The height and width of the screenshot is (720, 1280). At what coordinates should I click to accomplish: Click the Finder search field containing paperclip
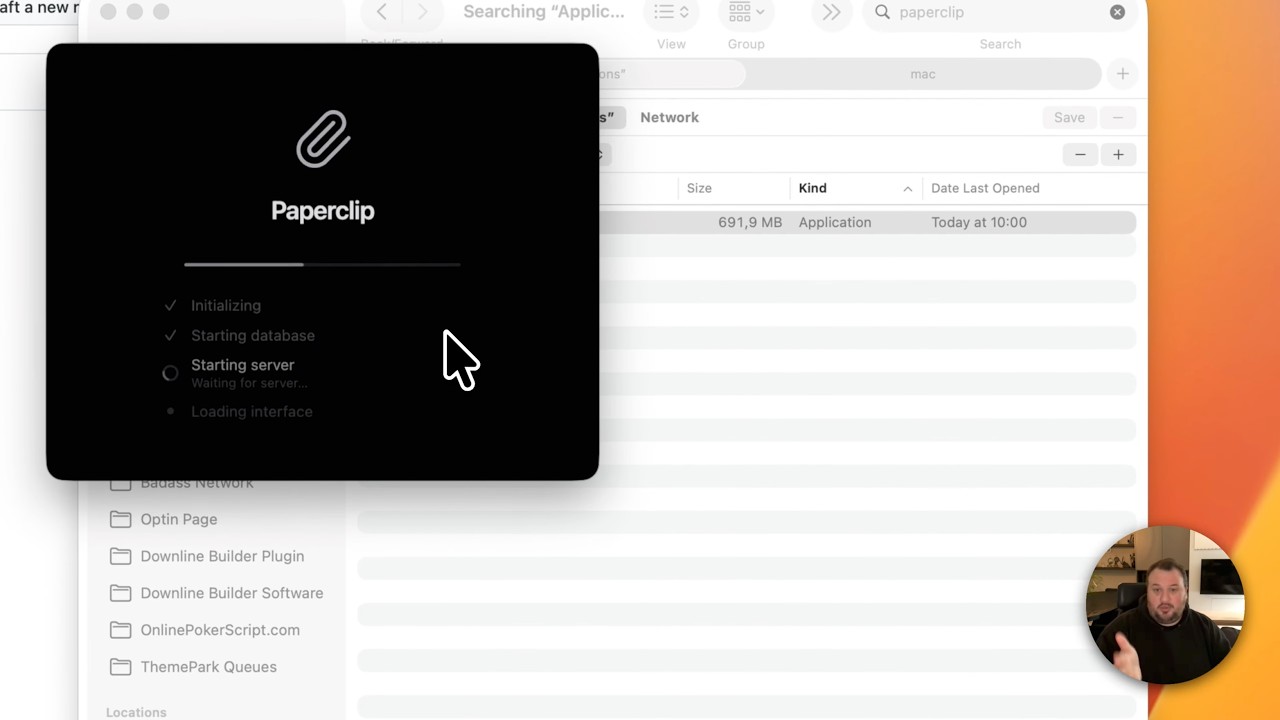pyautogui.click(x=1000, y=12)
